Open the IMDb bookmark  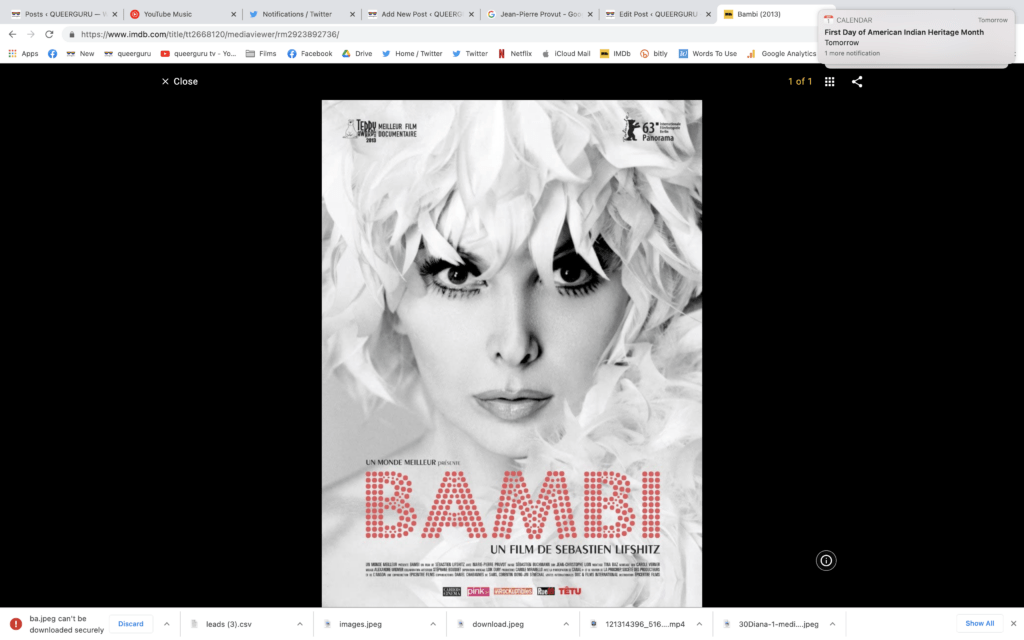615,54
